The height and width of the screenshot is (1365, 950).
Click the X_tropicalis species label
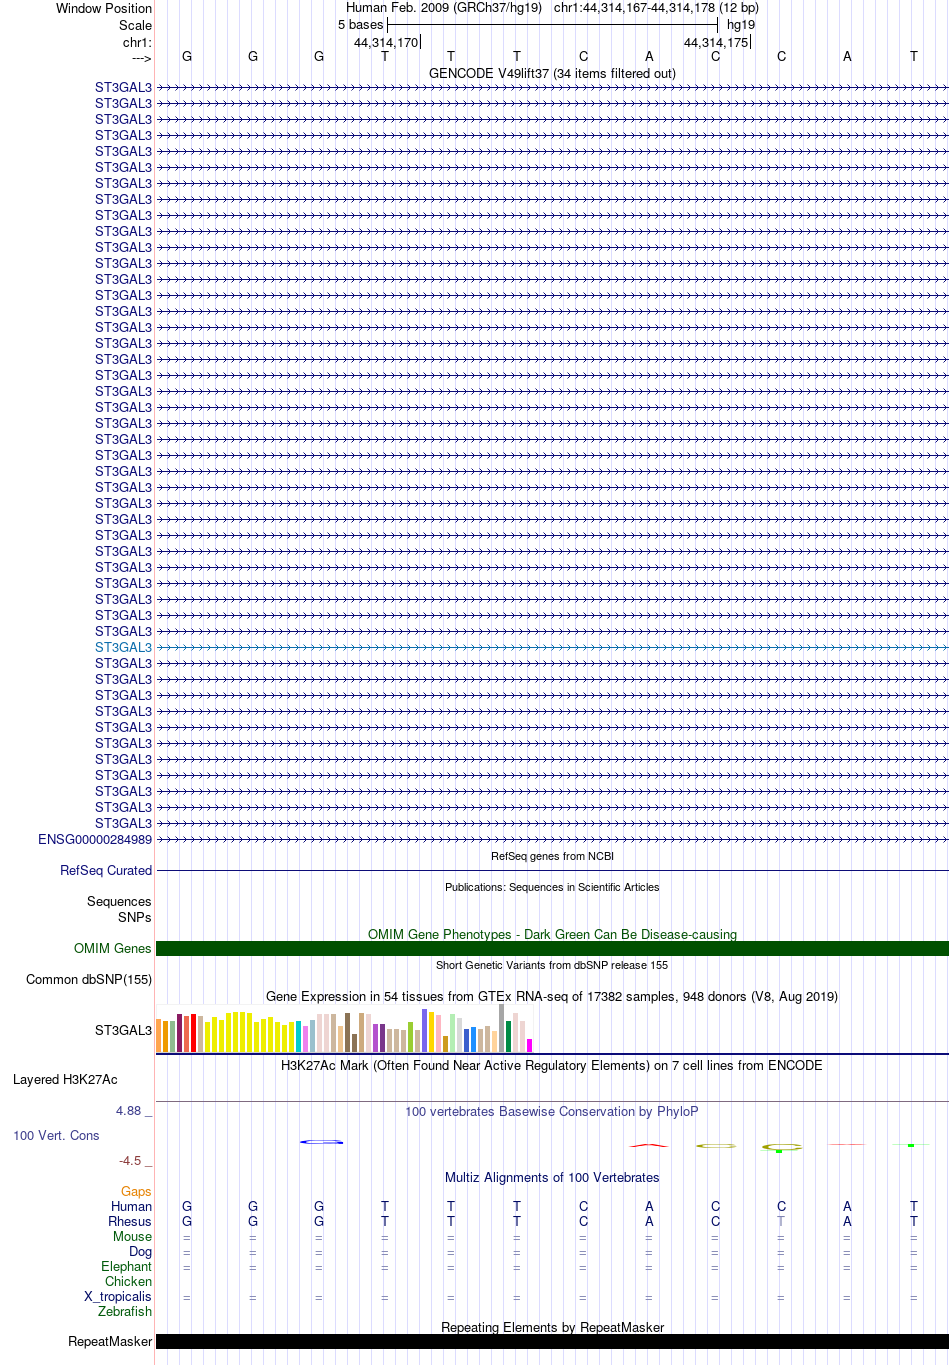coord(118,1296)
